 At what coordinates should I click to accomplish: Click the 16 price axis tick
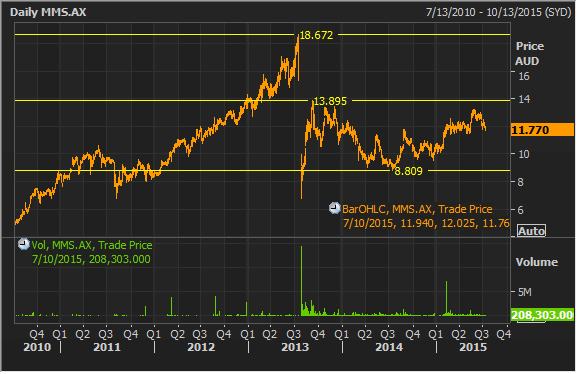[x=523, y=76]
